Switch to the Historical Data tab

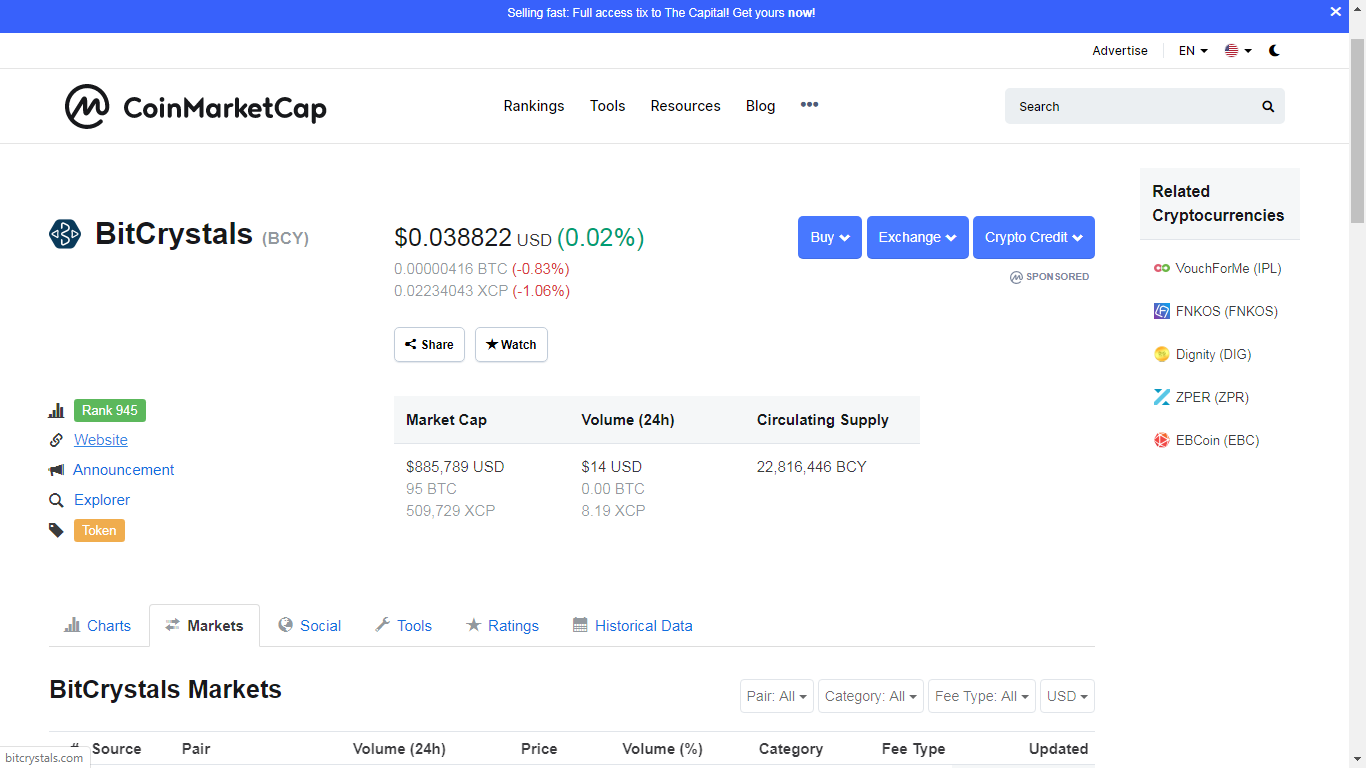pos(632,626)
